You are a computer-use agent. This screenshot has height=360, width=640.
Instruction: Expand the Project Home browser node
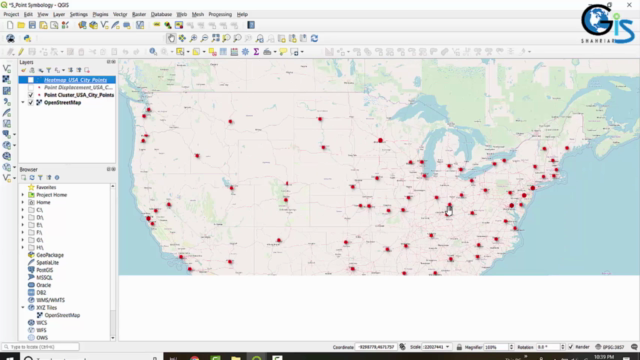tap(23, 195)
